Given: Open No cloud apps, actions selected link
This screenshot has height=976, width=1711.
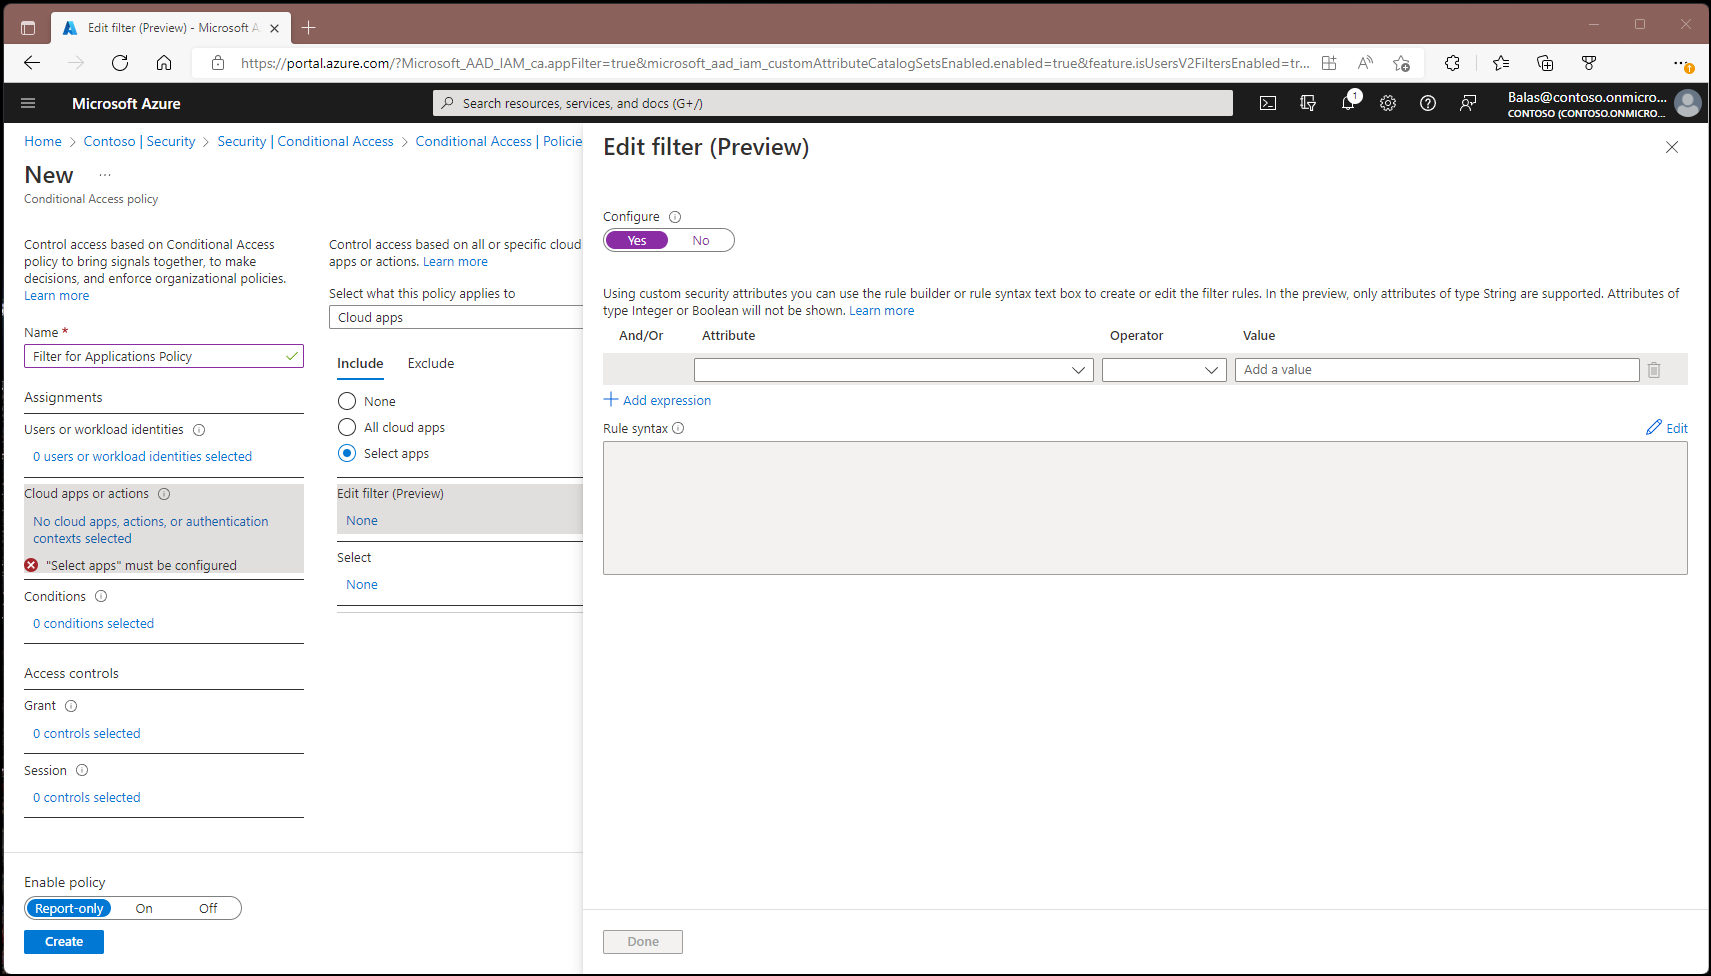Looking at the screenshot, I should pos(151,530).
